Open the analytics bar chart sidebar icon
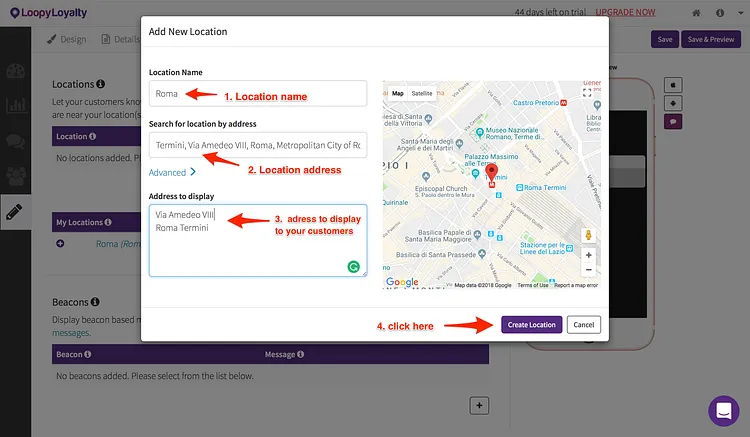Screen dimensions: 750x437 (x=16, y=105)
